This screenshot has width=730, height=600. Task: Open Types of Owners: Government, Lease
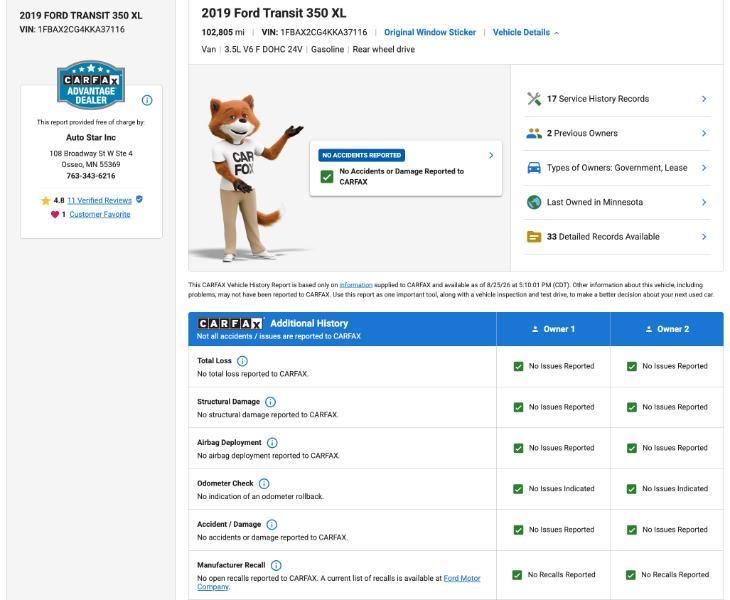point(617,168)
